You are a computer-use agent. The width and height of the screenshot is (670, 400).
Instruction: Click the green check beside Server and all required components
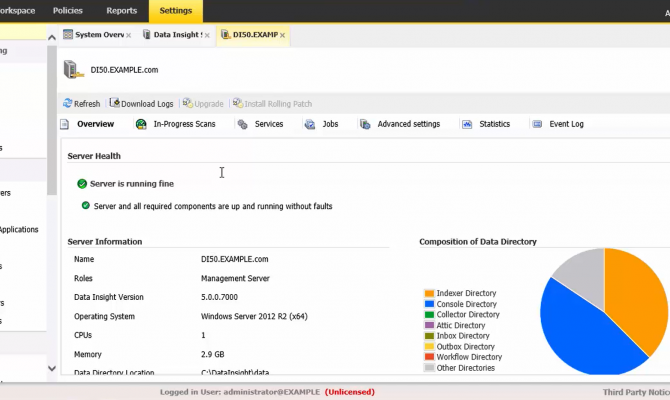click(85, 206)
